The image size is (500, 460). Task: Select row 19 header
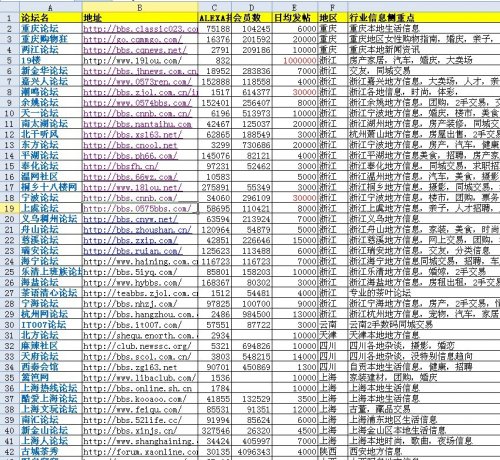click(9, 209)
